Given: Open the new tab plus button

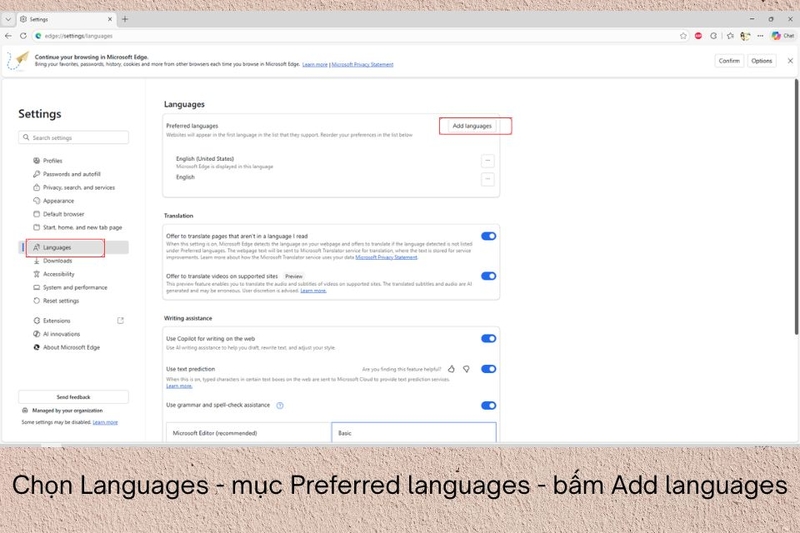Looking at the screenshot, I should click(125, 19).
